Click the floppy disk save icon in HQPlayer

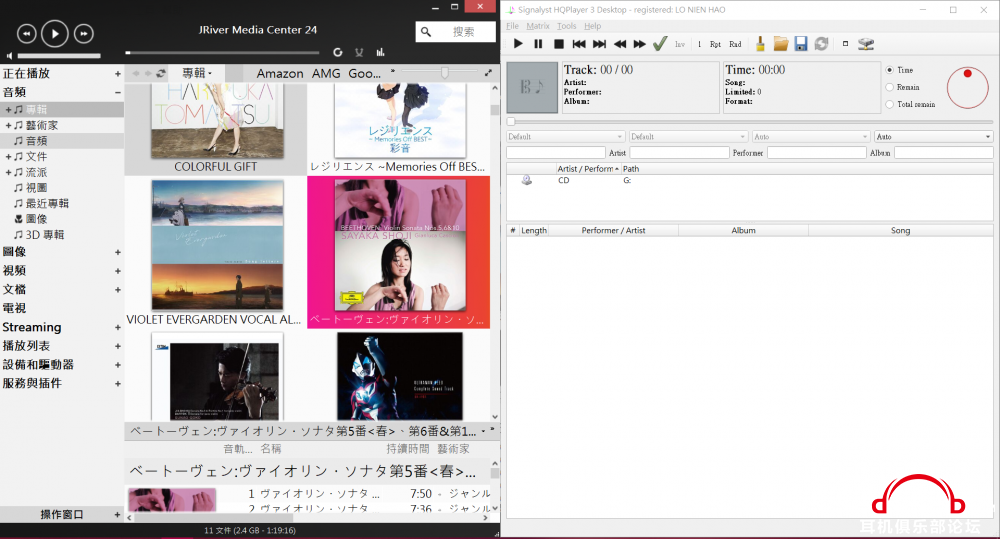801,43
